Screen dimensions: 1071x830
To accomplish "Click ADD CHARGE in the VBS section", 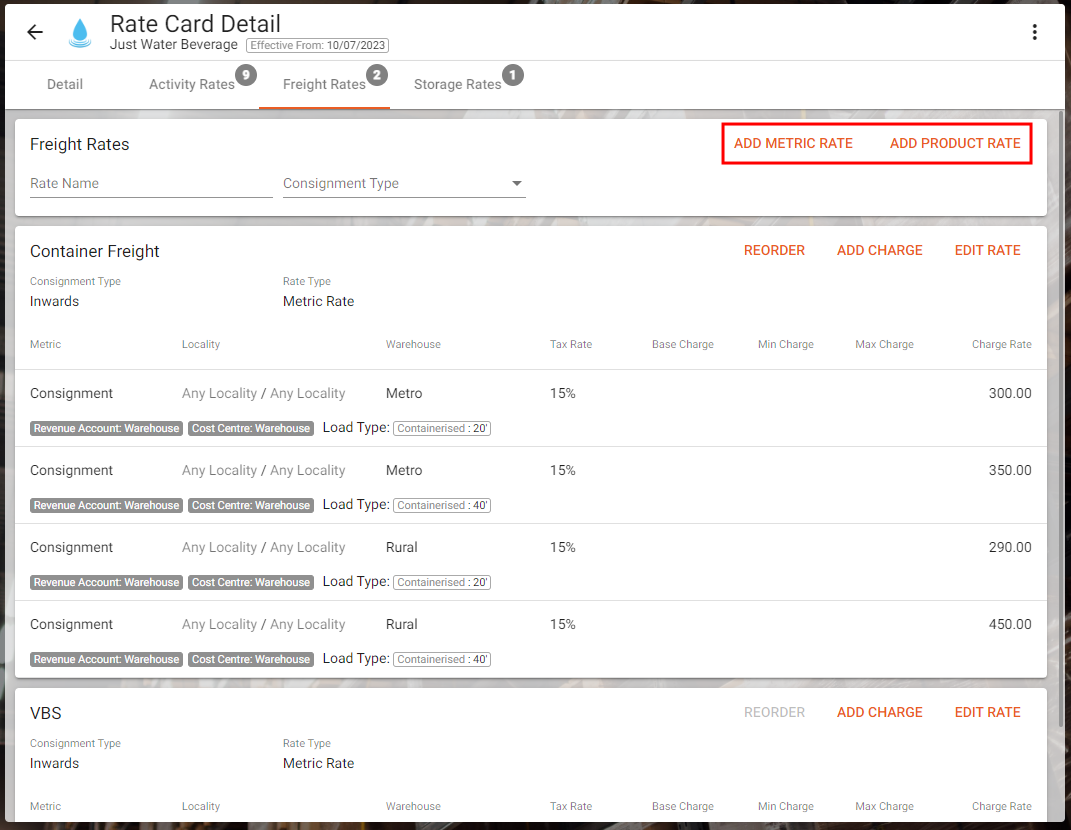I will (879, 712).
